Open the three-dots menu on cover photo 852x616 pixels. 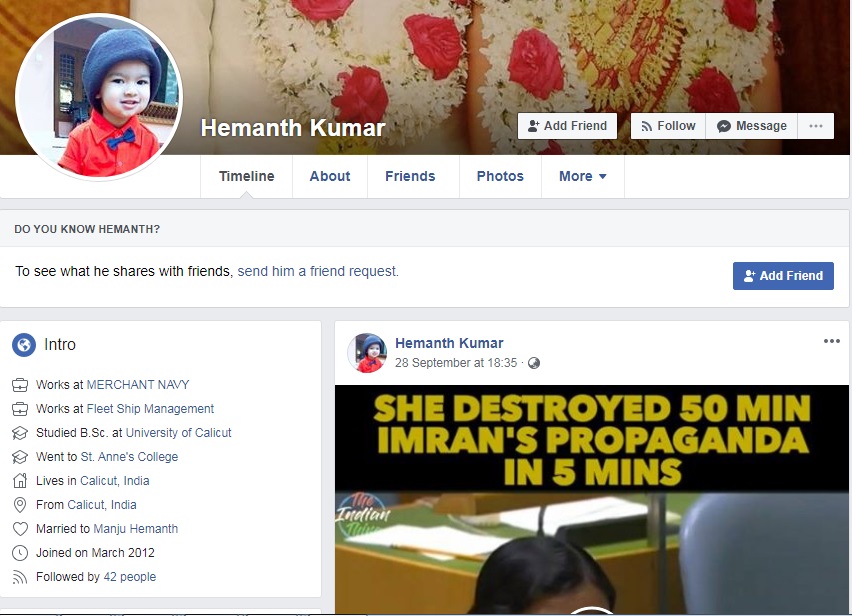[x=816, y=126]
